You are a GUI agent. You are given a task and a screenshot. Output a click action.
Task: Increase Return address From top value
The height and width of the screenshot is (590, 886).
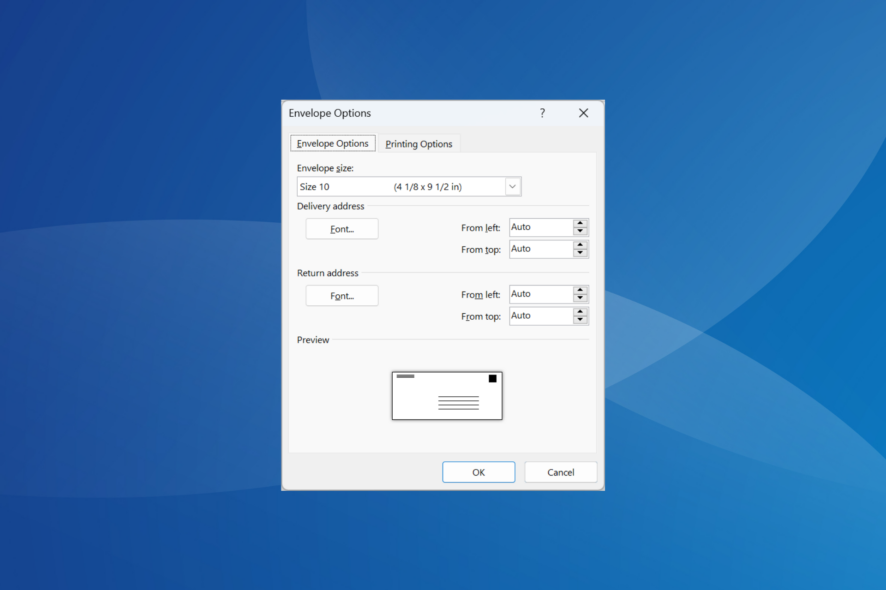point(580,312)
